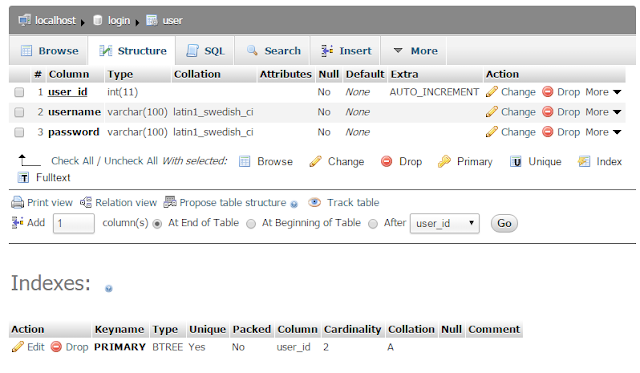Click red Drop icon for username row
Image resolution: width=640 pixels, height=373 pixels.
pyautogui.click(x=547, y=112)
